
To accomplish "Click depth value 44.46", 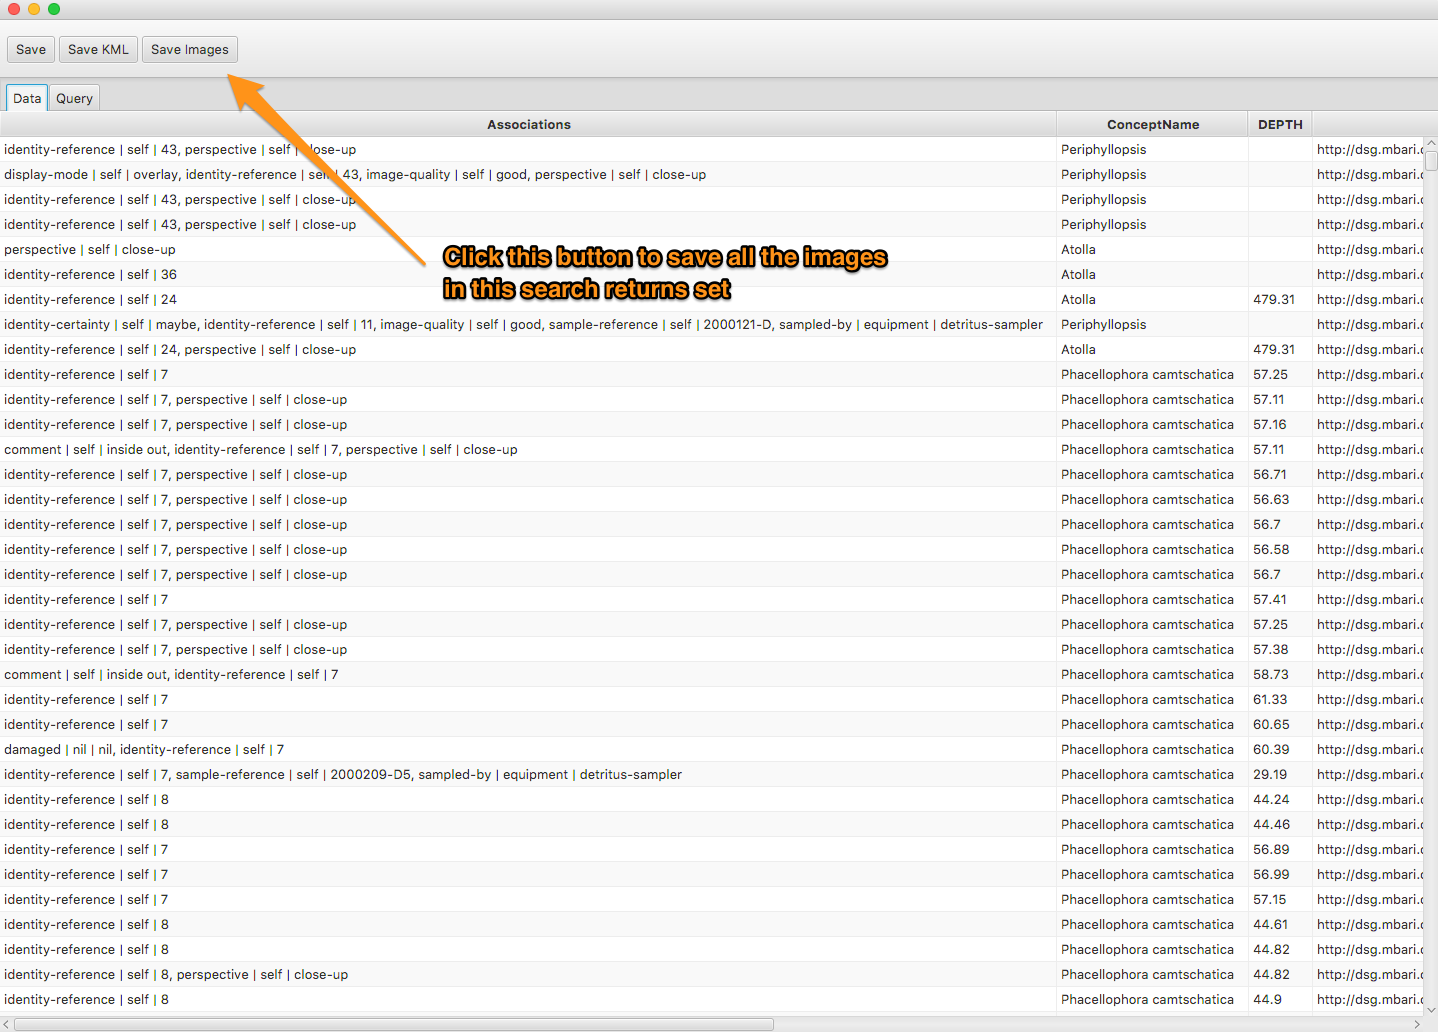I will click(1271, 824).
